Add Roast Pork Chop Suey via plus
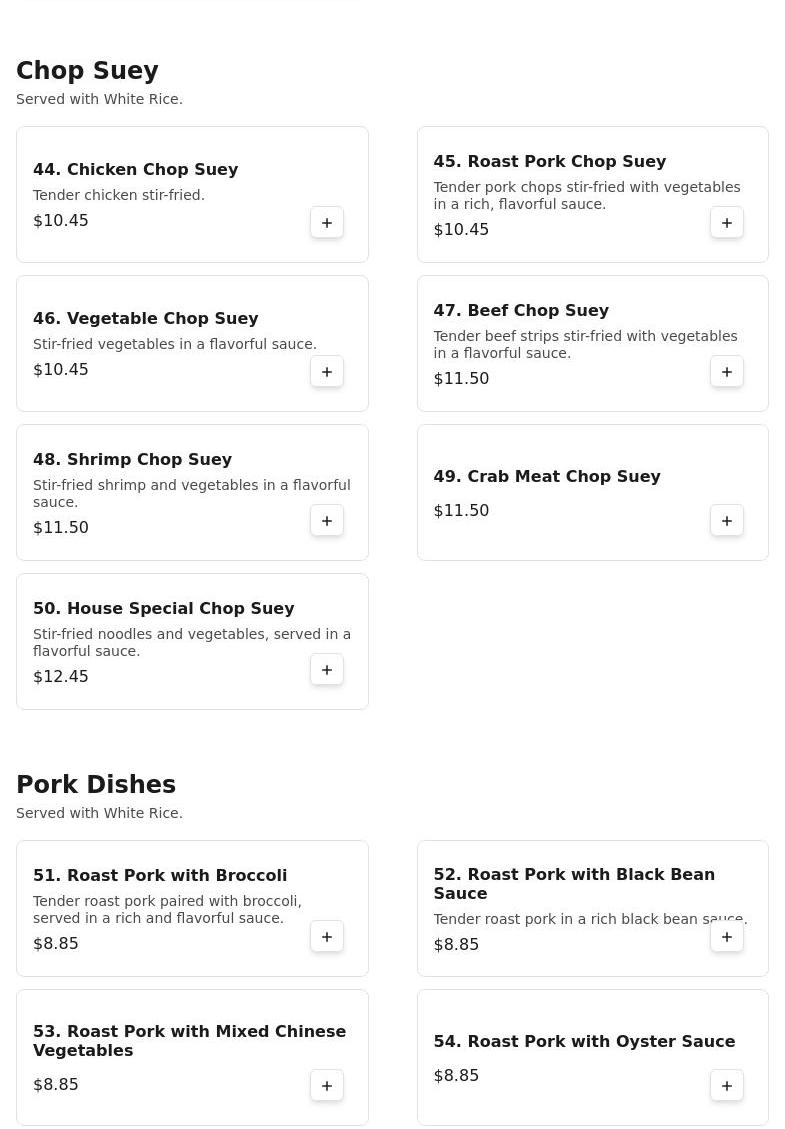 727,222
